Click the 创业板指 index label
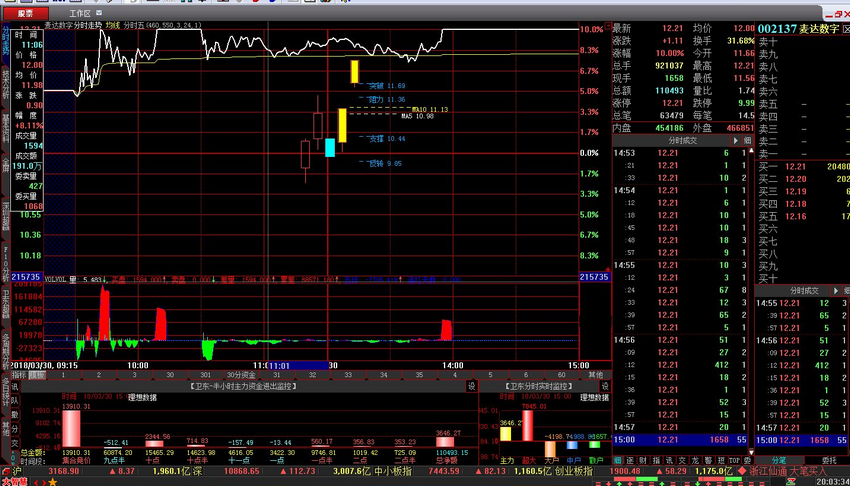 pyautogui.click(x=574, y=471)
